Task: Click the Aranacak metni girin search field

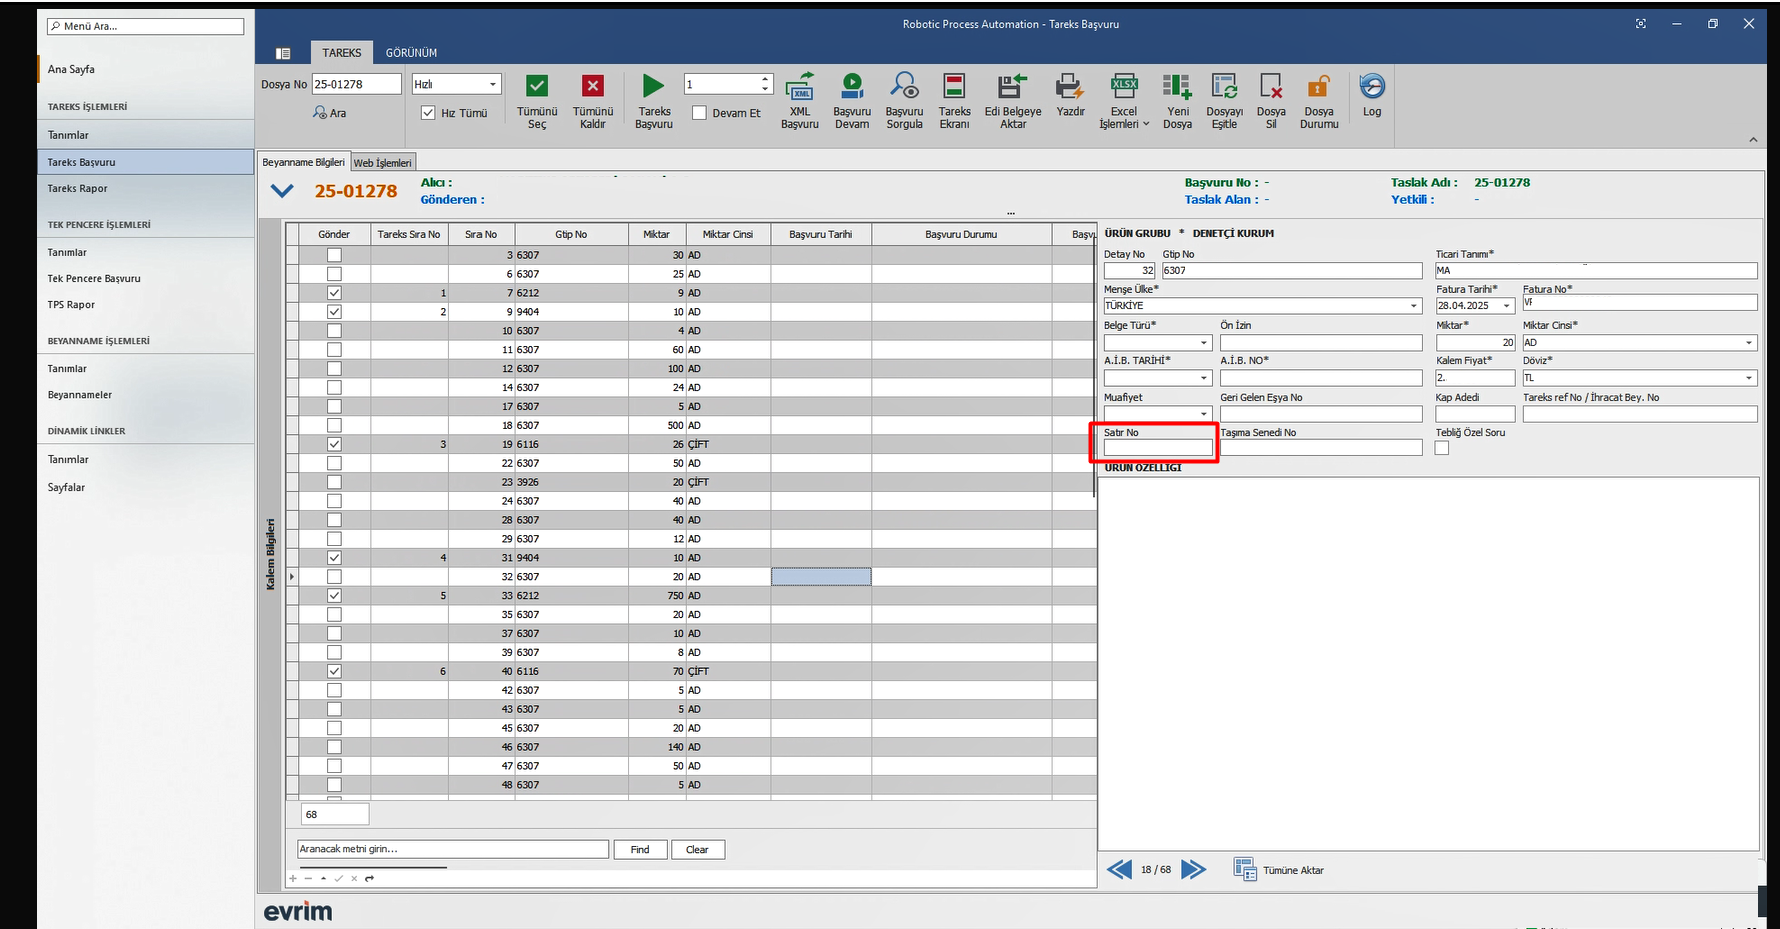Action: coord(453,849)
